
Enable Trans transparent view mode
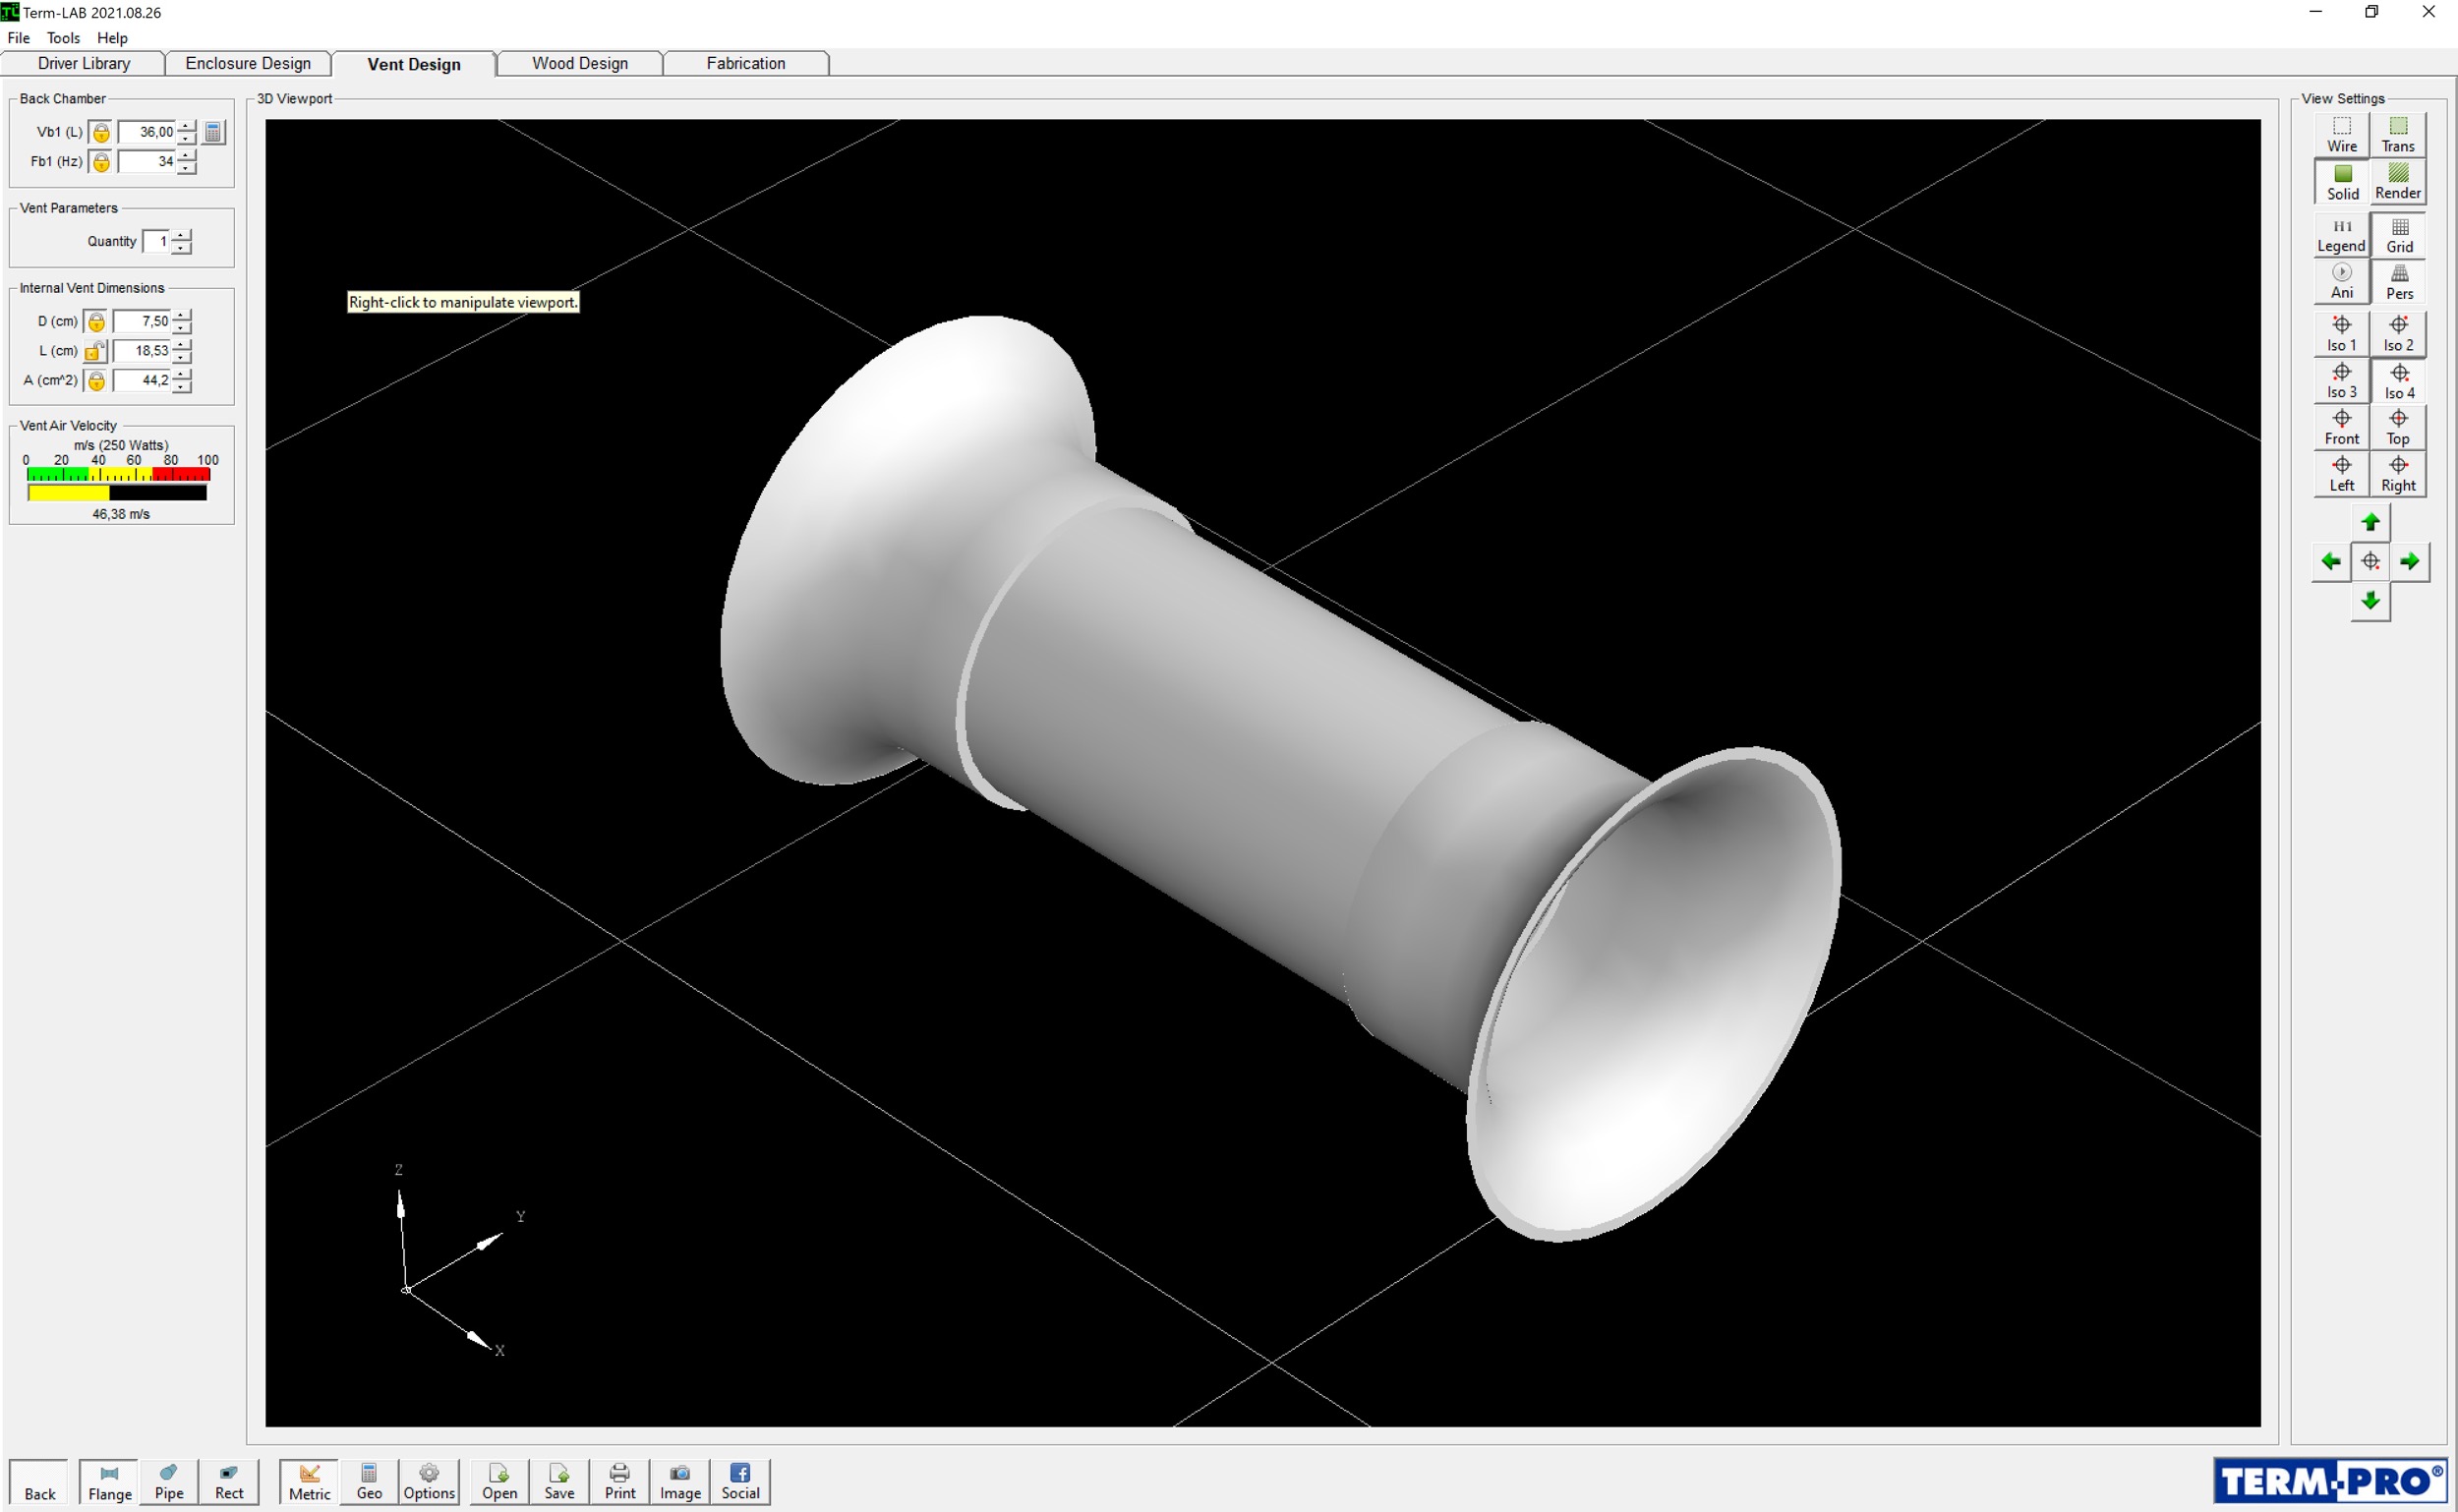click(2397, 134)
